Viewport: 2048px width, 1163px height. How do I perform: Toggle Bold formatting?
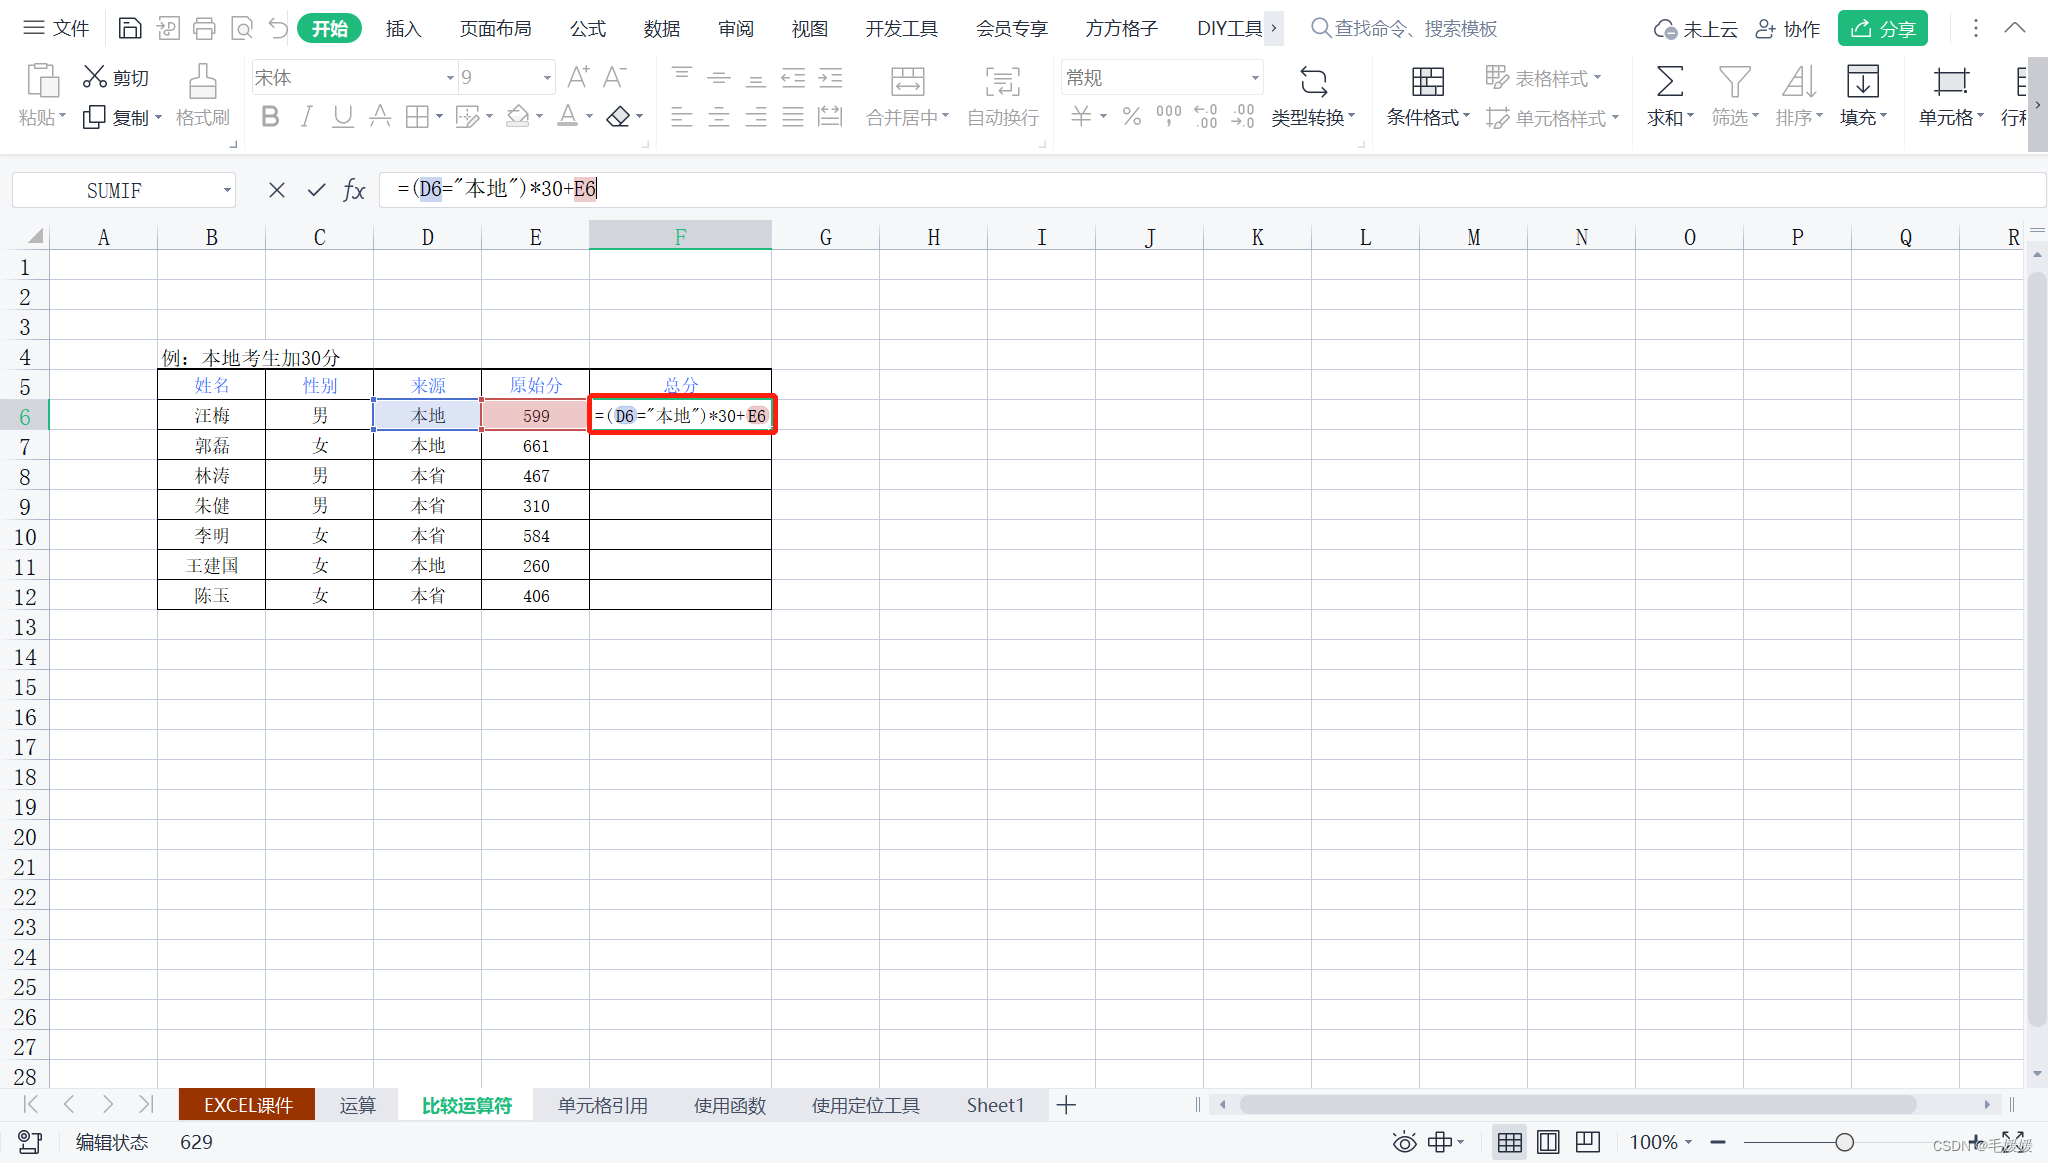(x=270, y=117)
